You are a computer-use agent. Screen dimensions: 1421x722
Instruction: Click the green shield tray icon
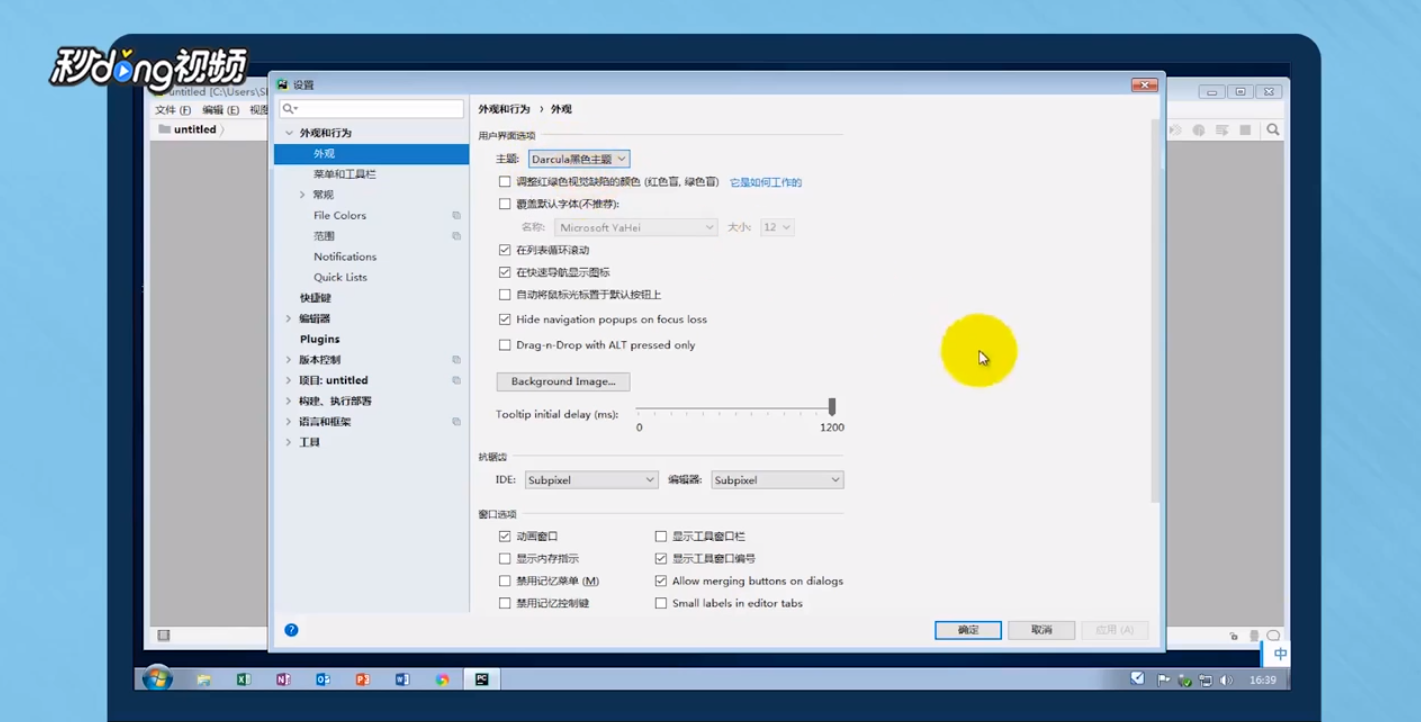[x=1185, y=680]
